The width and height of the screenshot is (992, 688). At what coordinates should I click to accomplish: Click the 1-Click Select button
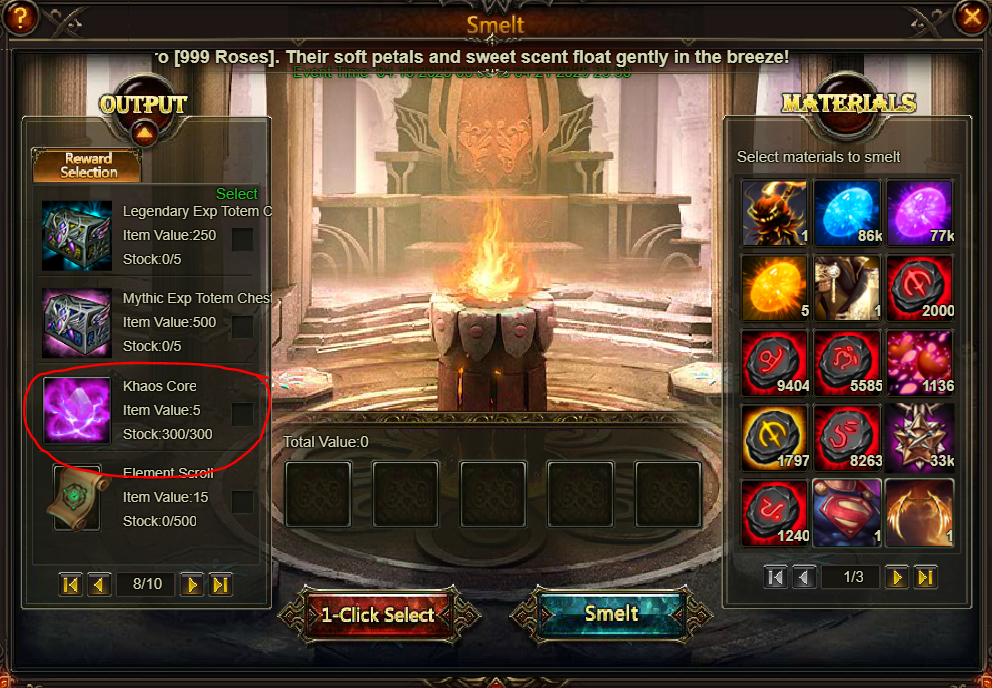pyautogui.click(x=378, y=615)
